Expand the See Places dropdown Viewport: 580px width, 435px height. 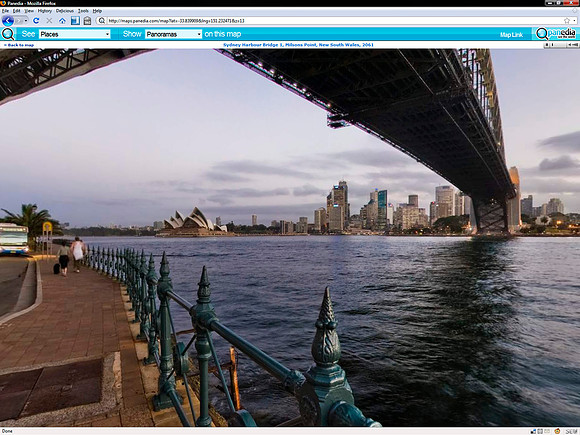pos(75,34)
